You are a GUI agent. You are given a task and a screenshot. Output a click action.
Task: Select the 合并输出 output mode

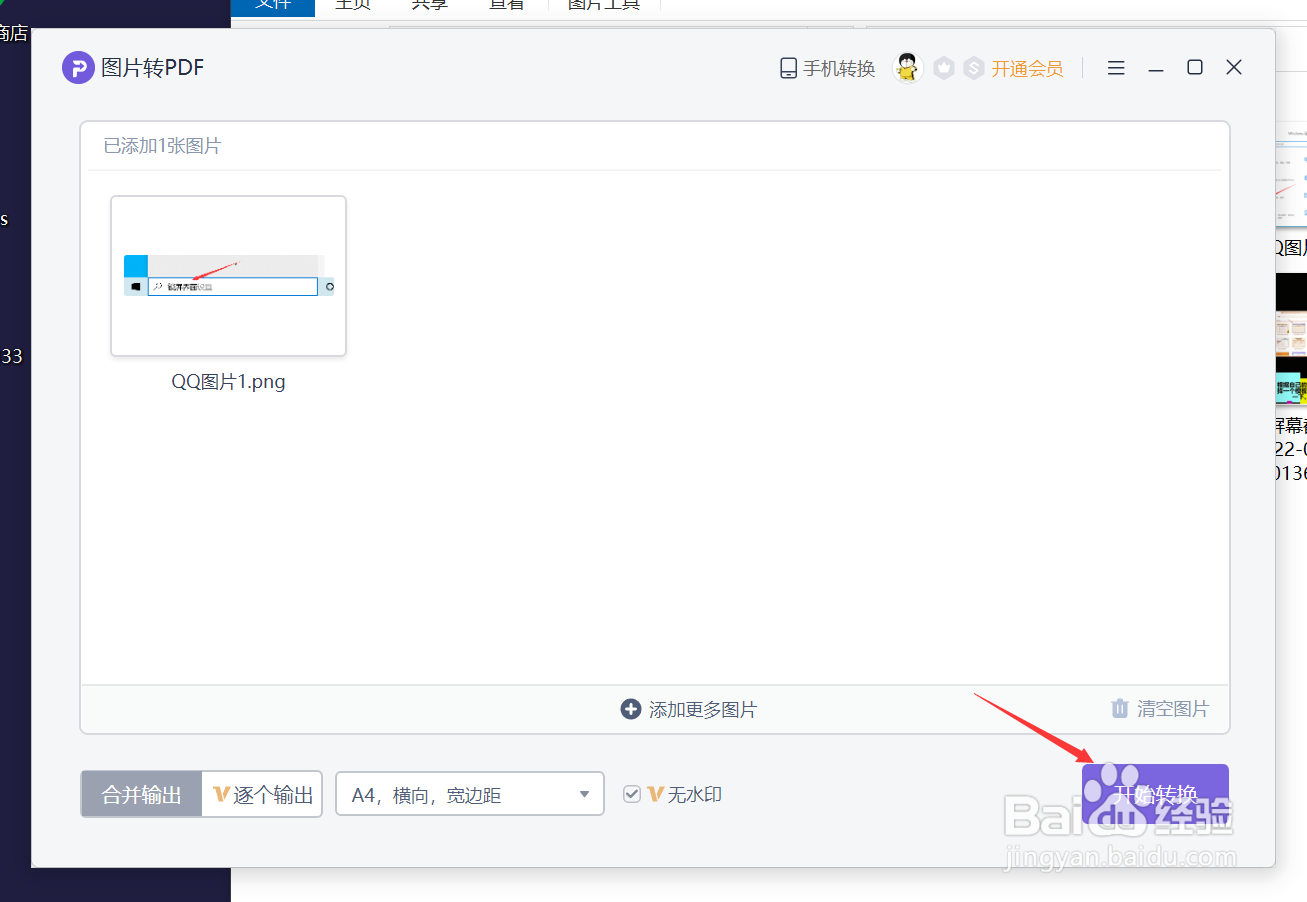[x=140, y=793]
